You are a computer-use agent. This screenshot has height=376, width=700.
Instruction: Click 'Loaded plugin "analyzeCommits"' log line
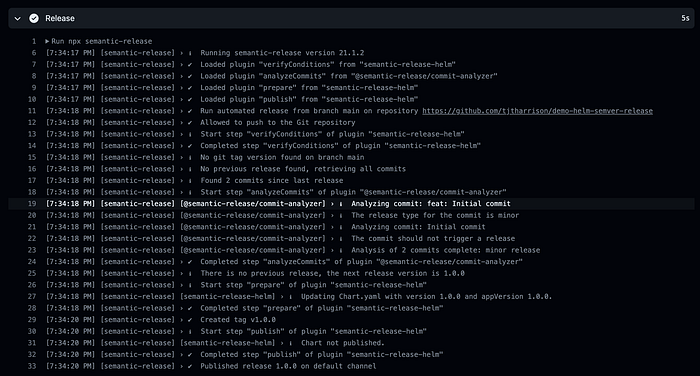349,76
